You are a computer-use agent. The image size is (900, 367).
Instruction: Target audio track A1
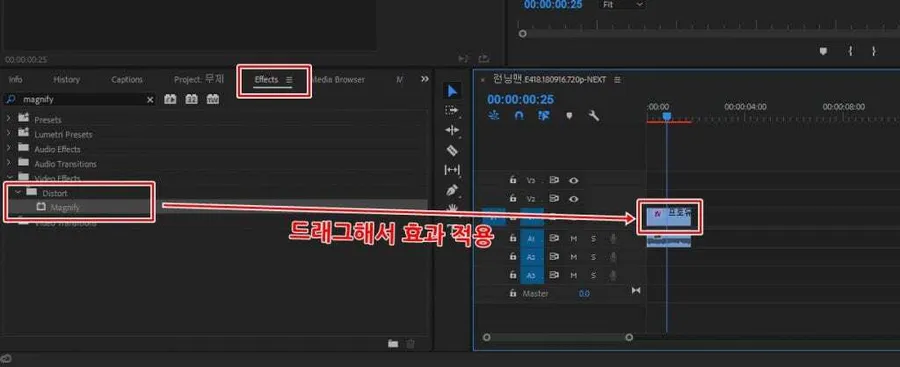pos(532,238)
